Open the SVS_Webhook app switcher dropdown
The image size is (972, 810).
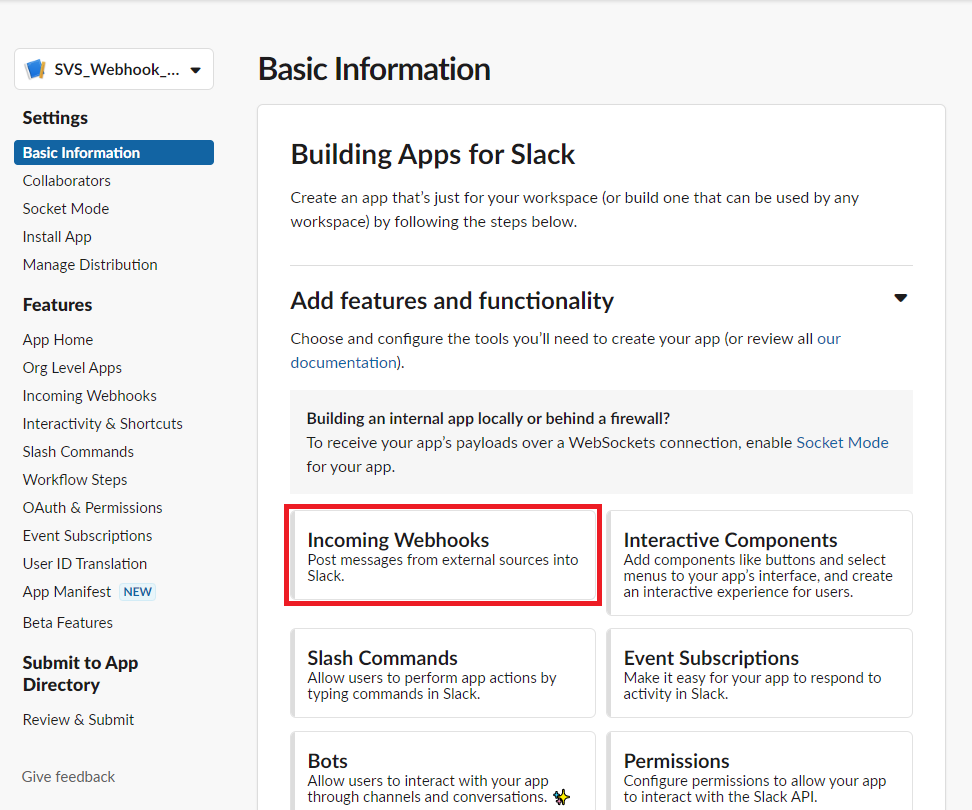click(x=113, y=68)
